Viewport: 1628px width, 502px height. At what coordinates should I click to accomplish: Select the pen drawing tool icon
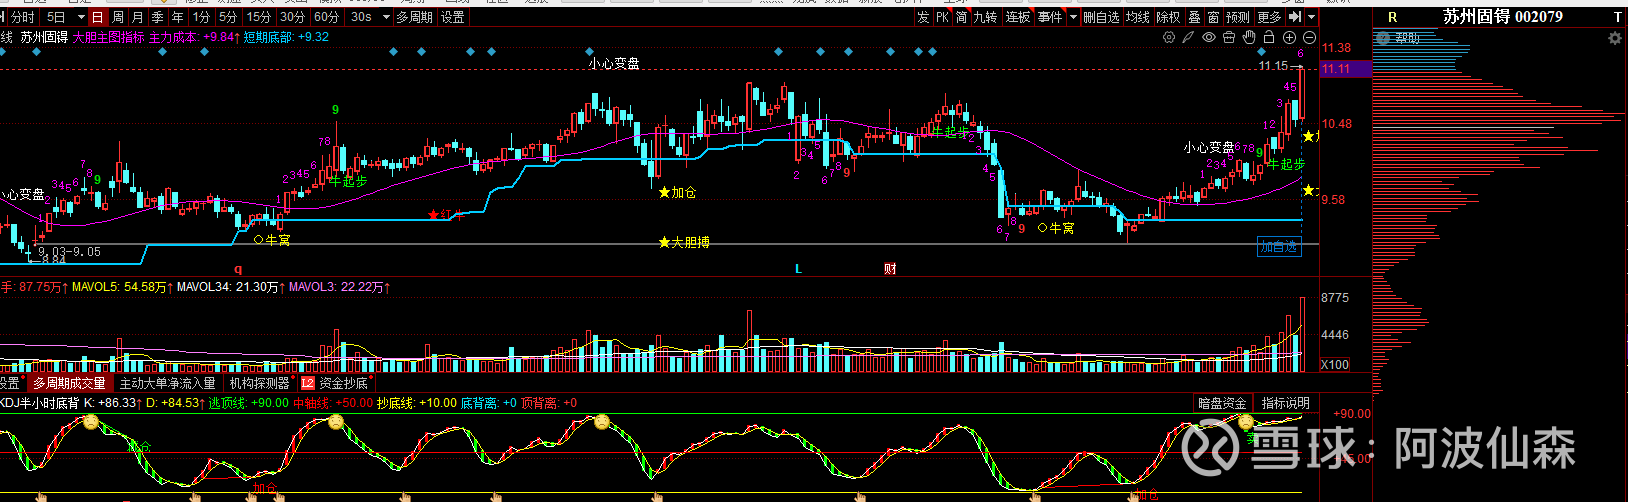pos(1188,37)
